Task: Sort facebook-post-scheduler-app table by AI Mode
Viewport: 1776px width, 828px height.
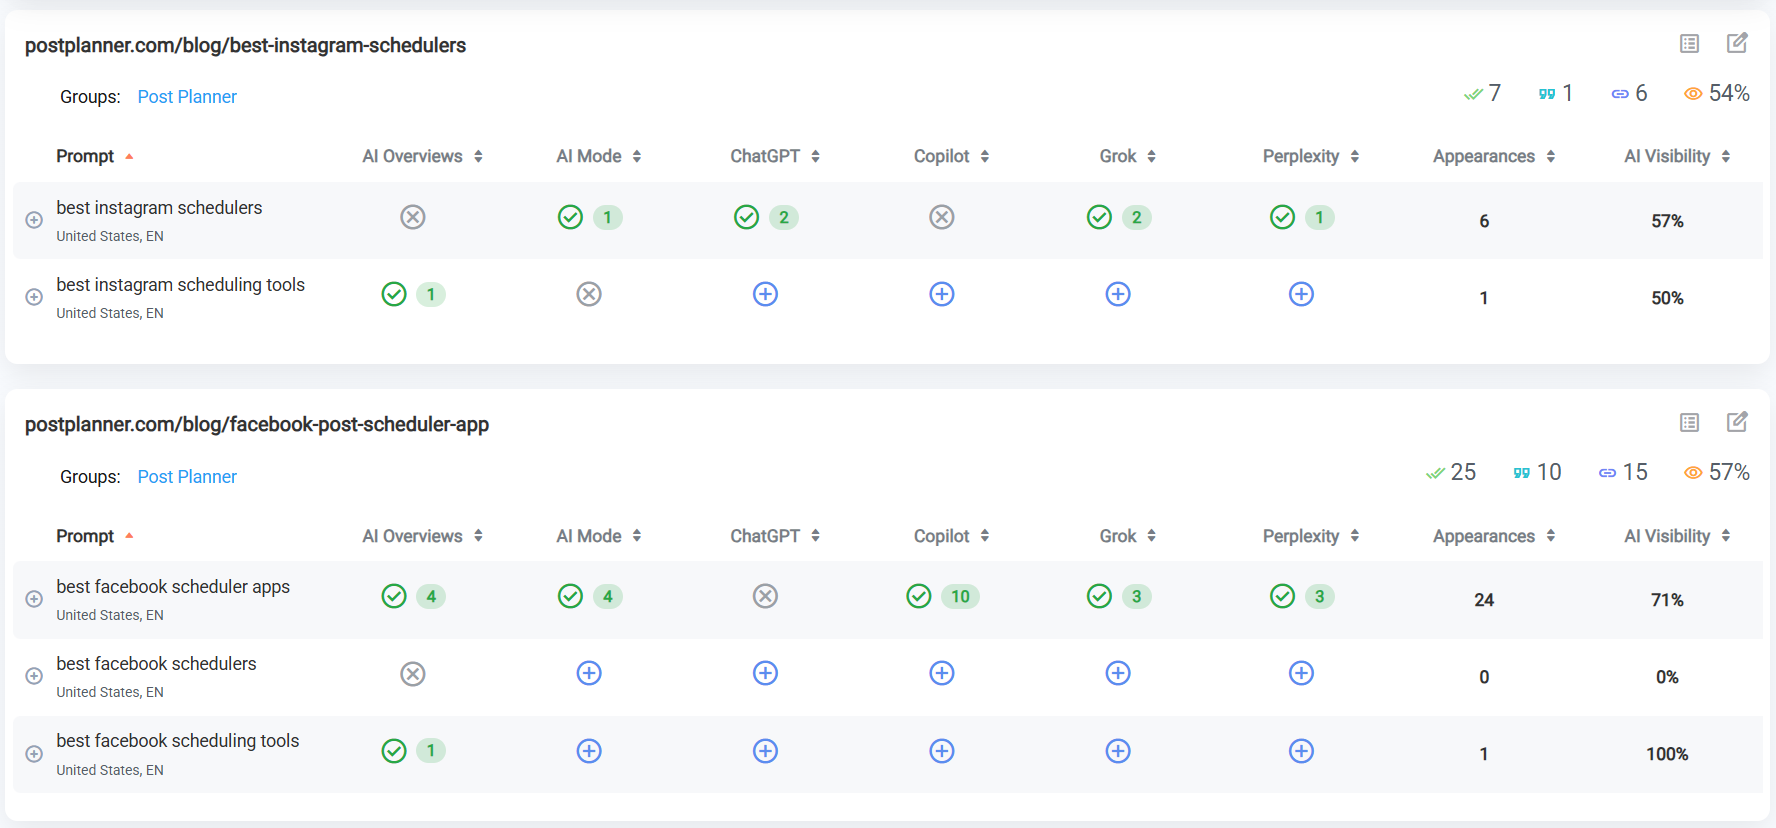Action: click(x=599, y=536)
